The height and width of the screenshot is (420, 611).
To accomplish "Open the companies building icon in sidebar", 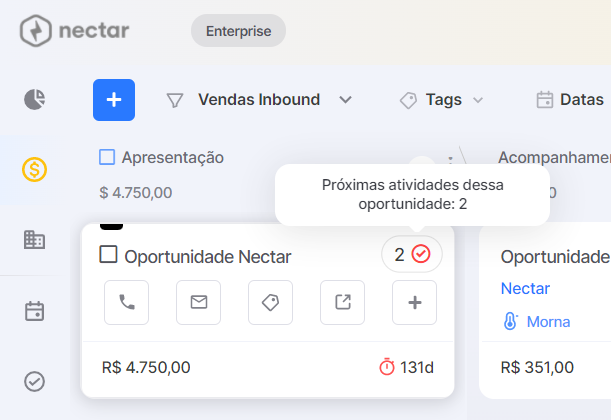I will click(x=34, y=240).
